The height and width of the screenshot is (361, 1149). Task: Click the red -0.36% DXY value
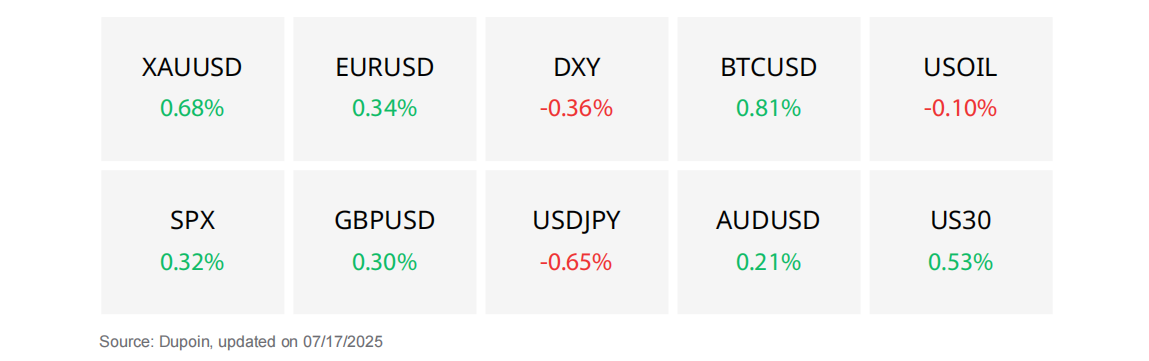pos(577,109)
